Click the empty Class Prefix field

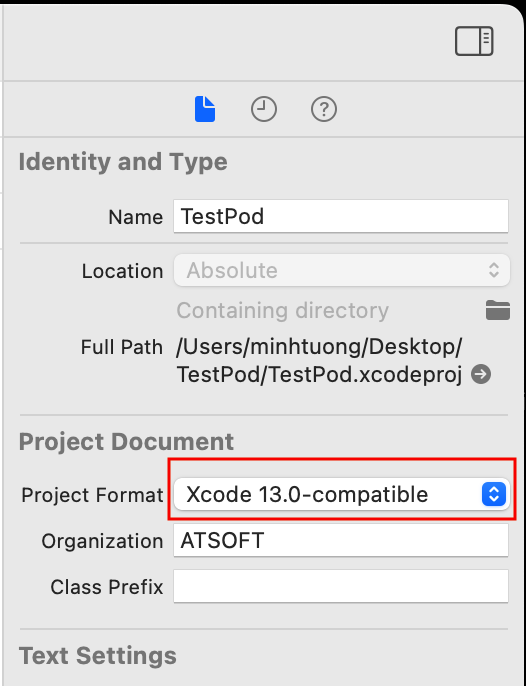click(x=341, y=586)
